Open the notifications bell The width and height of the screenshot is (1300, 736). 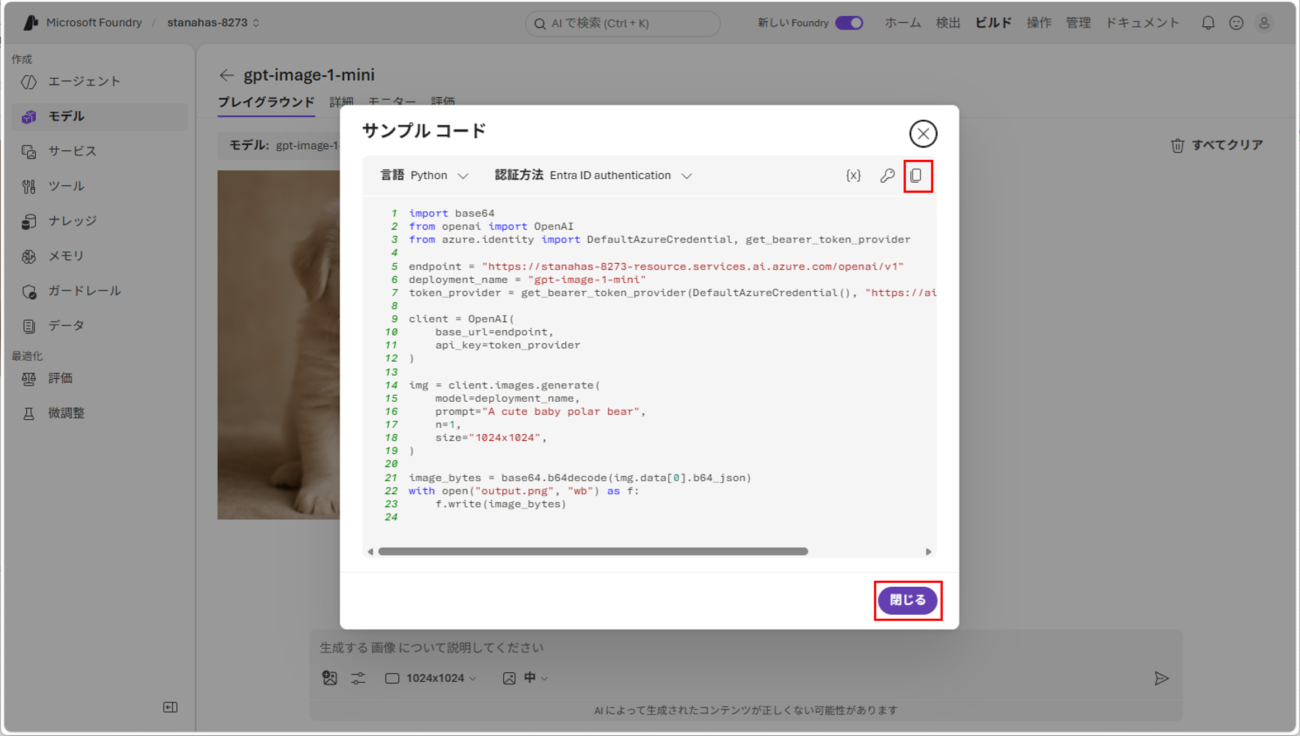coord(1208,23)
